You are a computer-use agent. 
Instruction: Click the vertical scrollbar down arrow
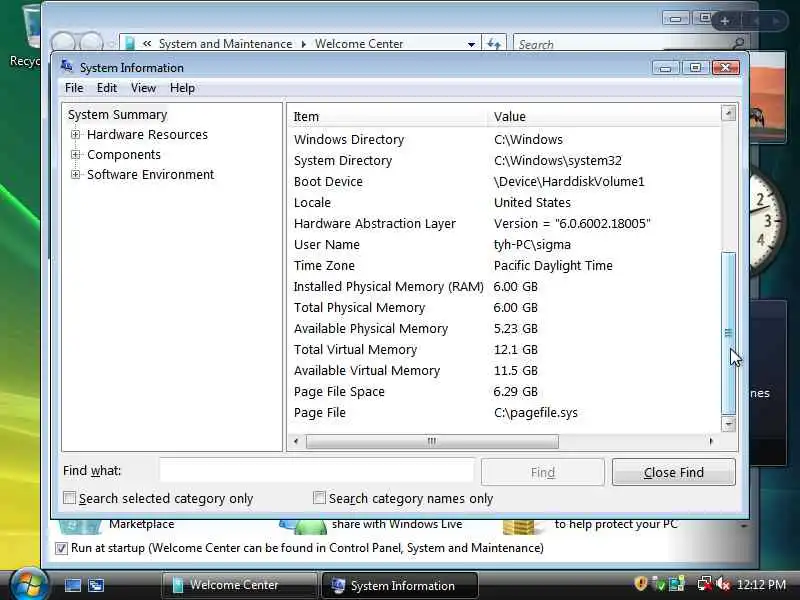point(729,424)
